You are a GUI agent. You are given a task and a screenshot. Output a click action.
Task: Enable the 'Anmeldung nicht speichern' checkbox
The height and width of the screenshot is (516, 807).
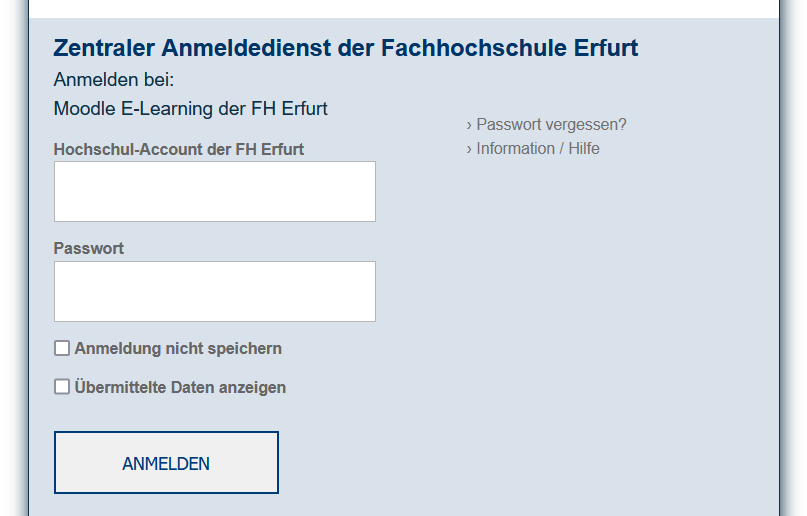62,348
